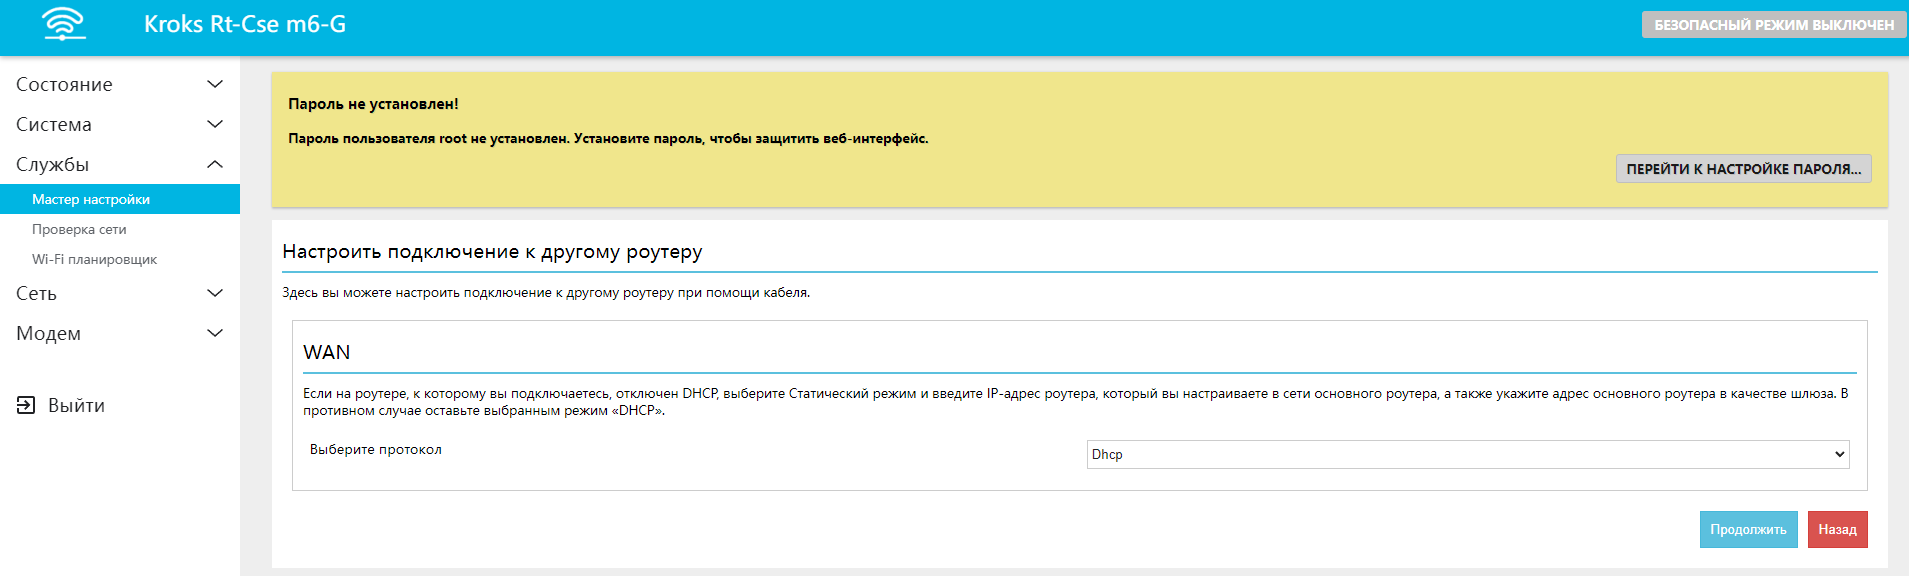Screen dimensions: 1909x576
Task: Click the logout arrow icon beside Выйти
Action: pyautogui.click(x=26, y=405)
